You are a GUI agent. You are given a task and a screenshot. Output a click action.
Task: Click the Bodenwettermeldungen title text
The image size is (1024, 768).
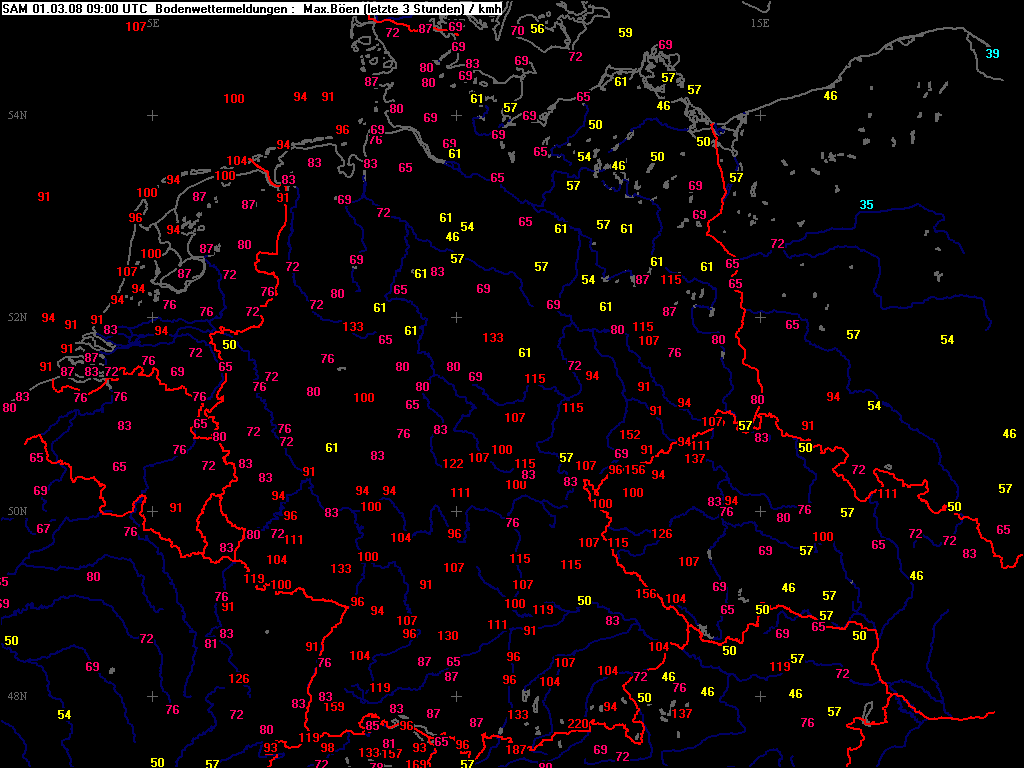click(x=209, y=8)
